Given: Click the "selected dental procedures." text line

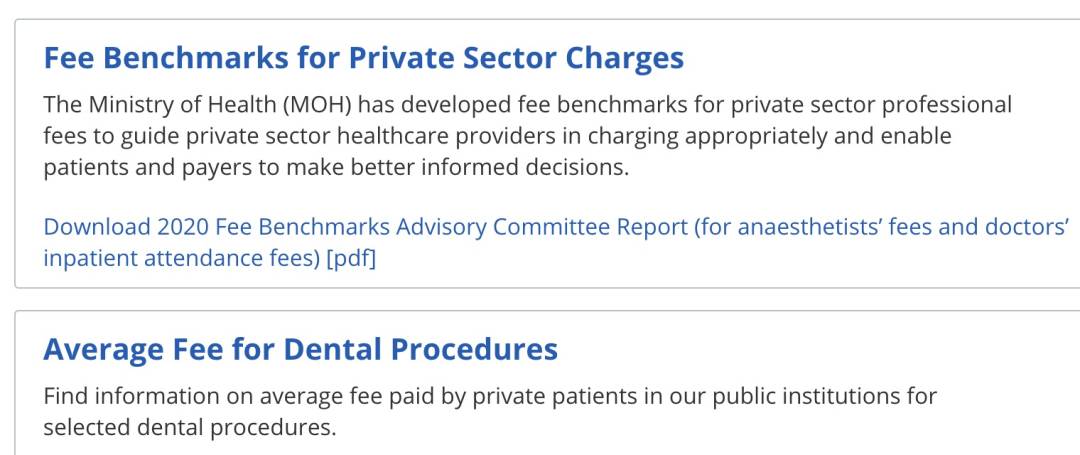Looking at the screenshot, I should tap(189, 428).
